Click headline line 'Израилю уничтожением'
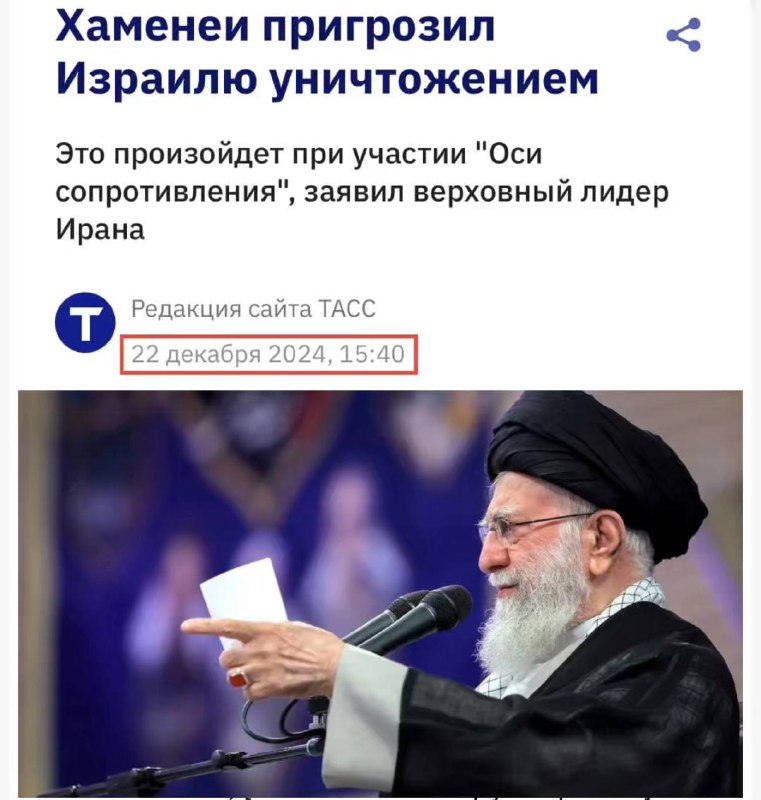This screenshot has height=800, width=761. 327,79
